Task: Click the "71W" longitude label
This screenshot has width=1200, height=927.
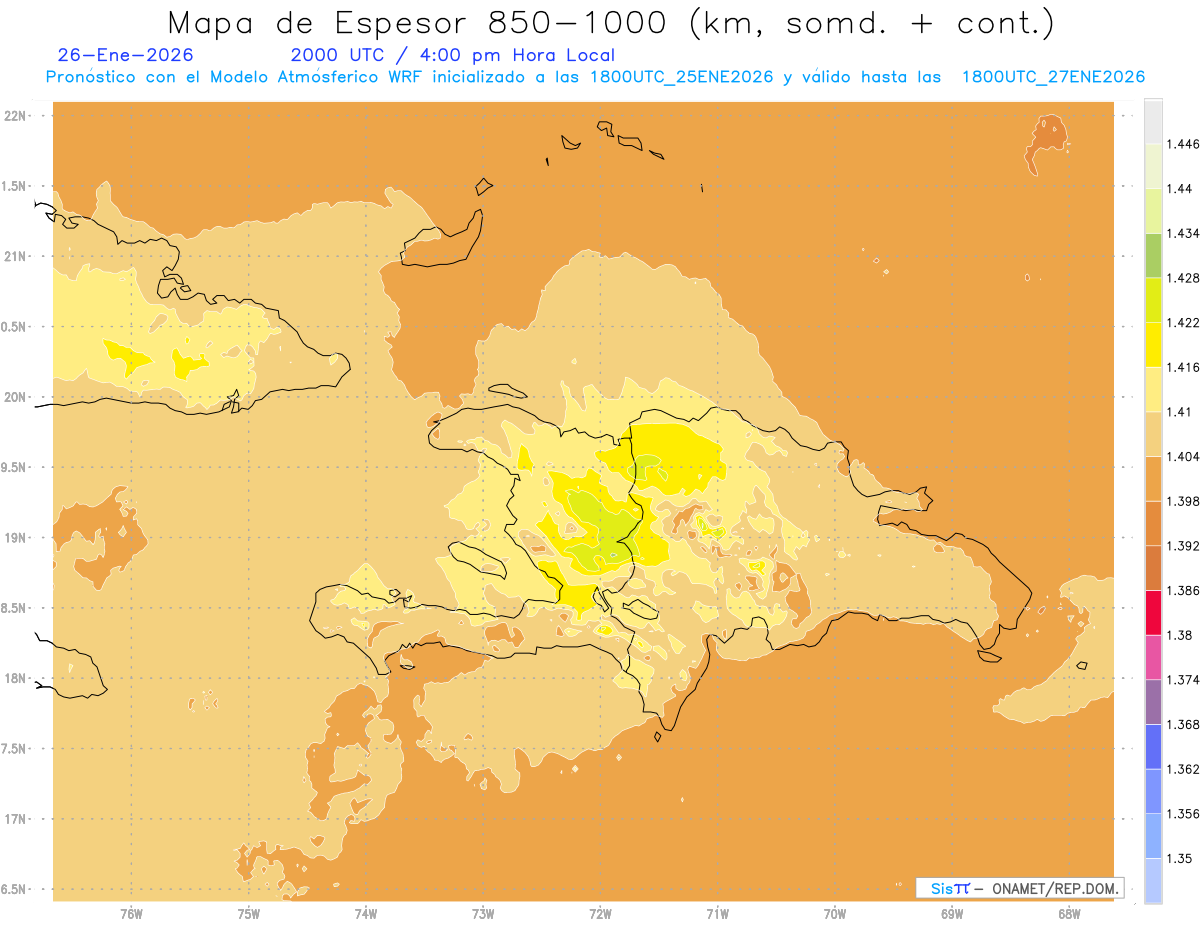Action: [717, 914]
